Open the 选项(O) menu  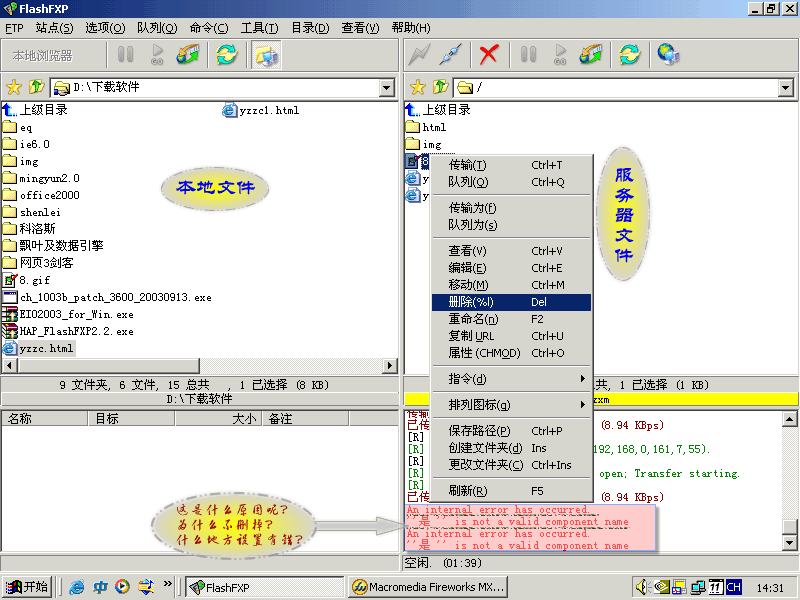[x=105, y=28]
